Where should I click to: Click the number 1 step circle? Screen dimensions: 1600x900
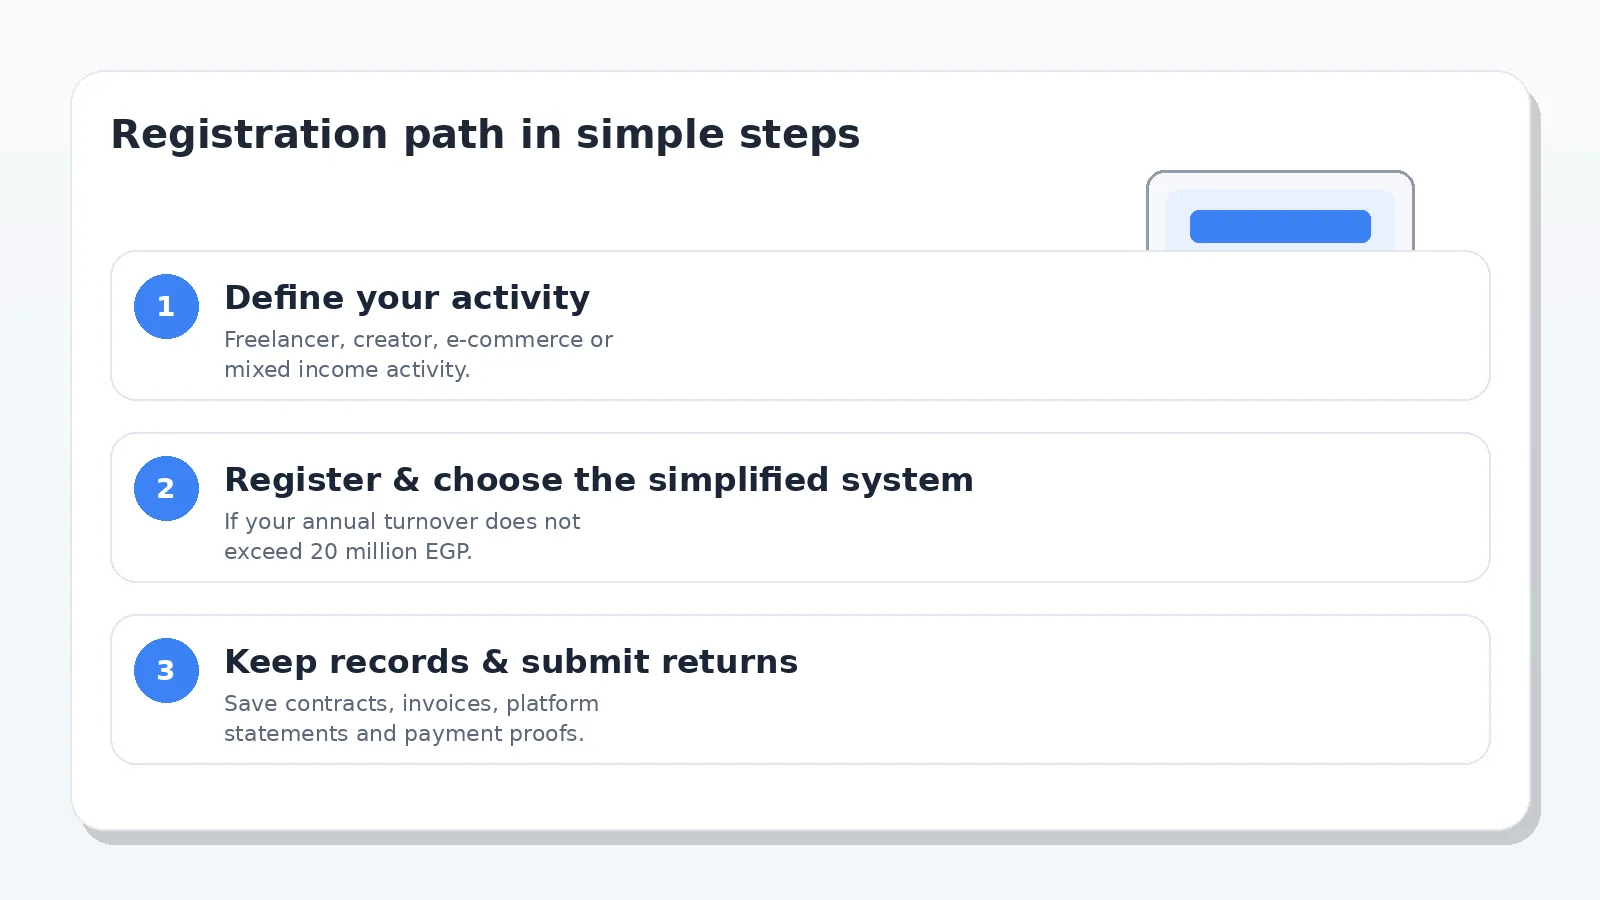coord(166,306)
